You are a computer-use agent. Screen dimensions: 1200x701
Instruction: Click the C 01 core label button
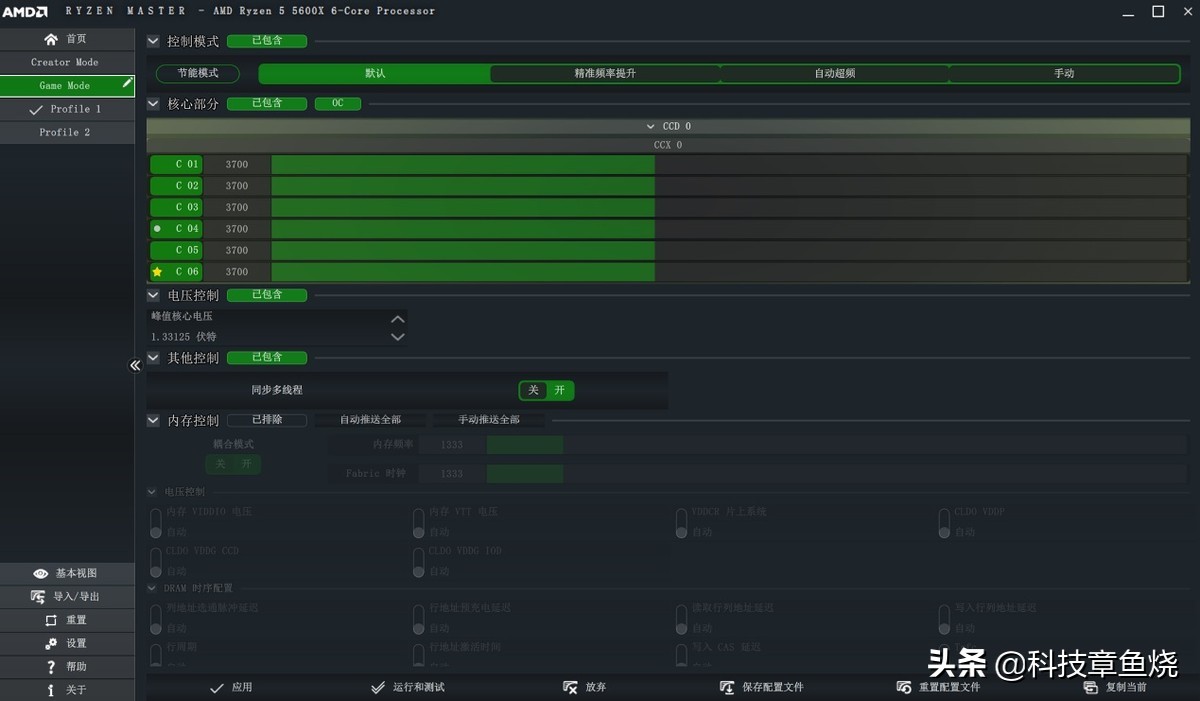click(x=176, y=164)
